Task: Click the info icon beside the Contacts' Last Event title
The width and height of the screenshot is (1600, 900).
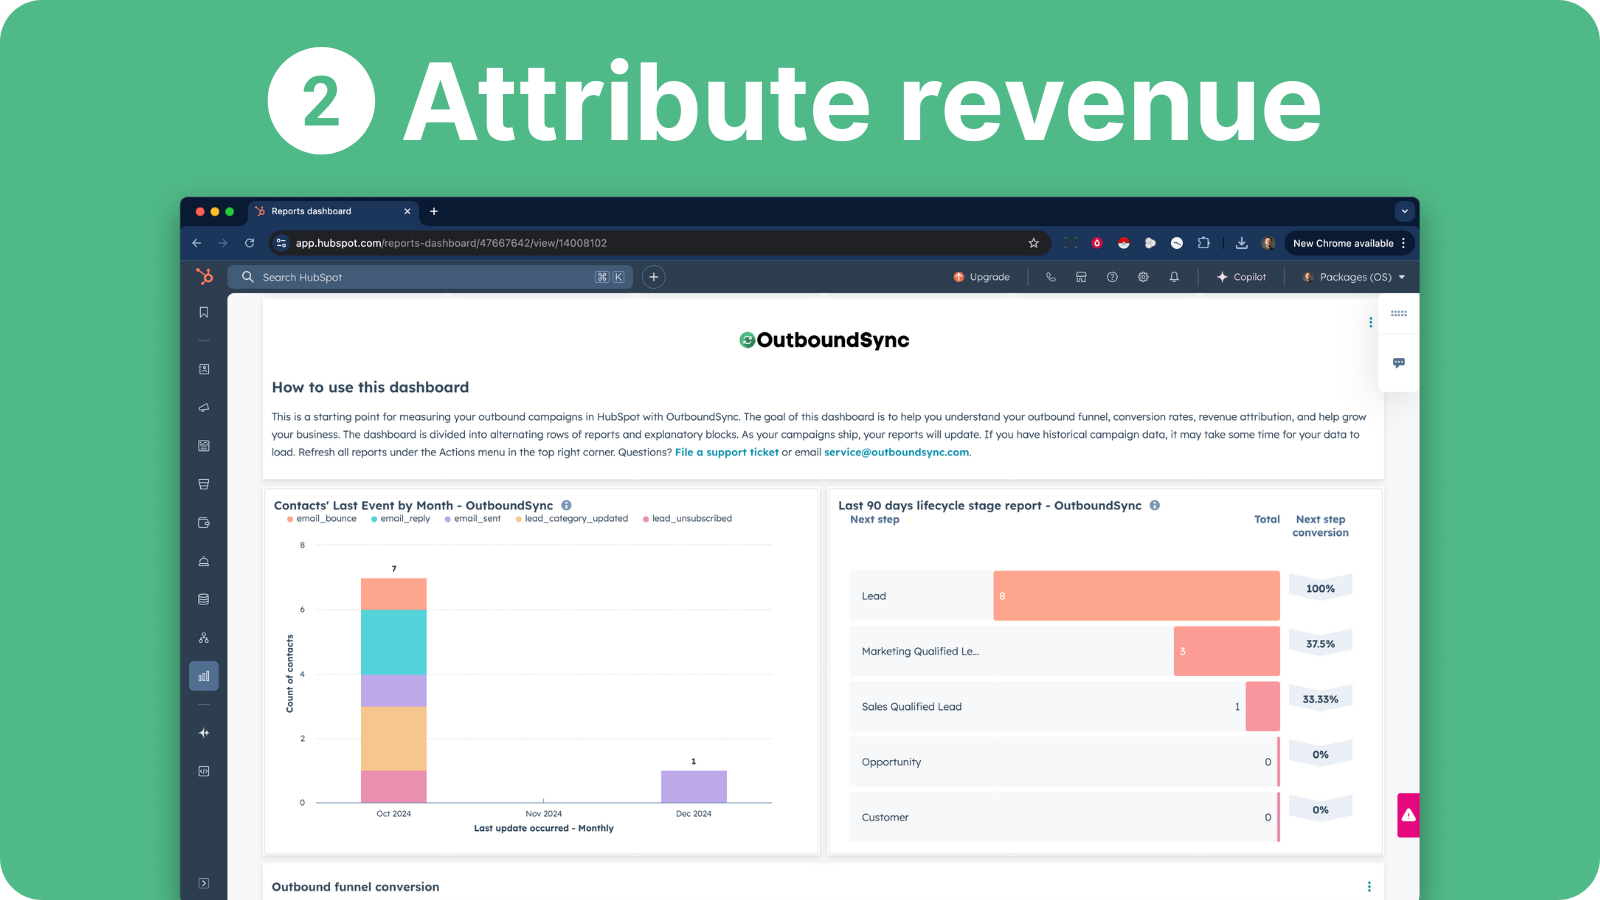Action: 566,506
